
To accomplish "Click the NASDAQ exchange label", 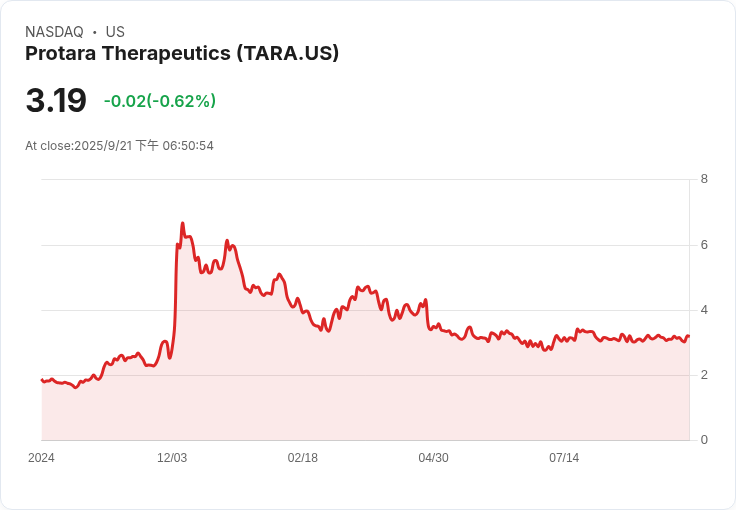I will coord(54,32).
